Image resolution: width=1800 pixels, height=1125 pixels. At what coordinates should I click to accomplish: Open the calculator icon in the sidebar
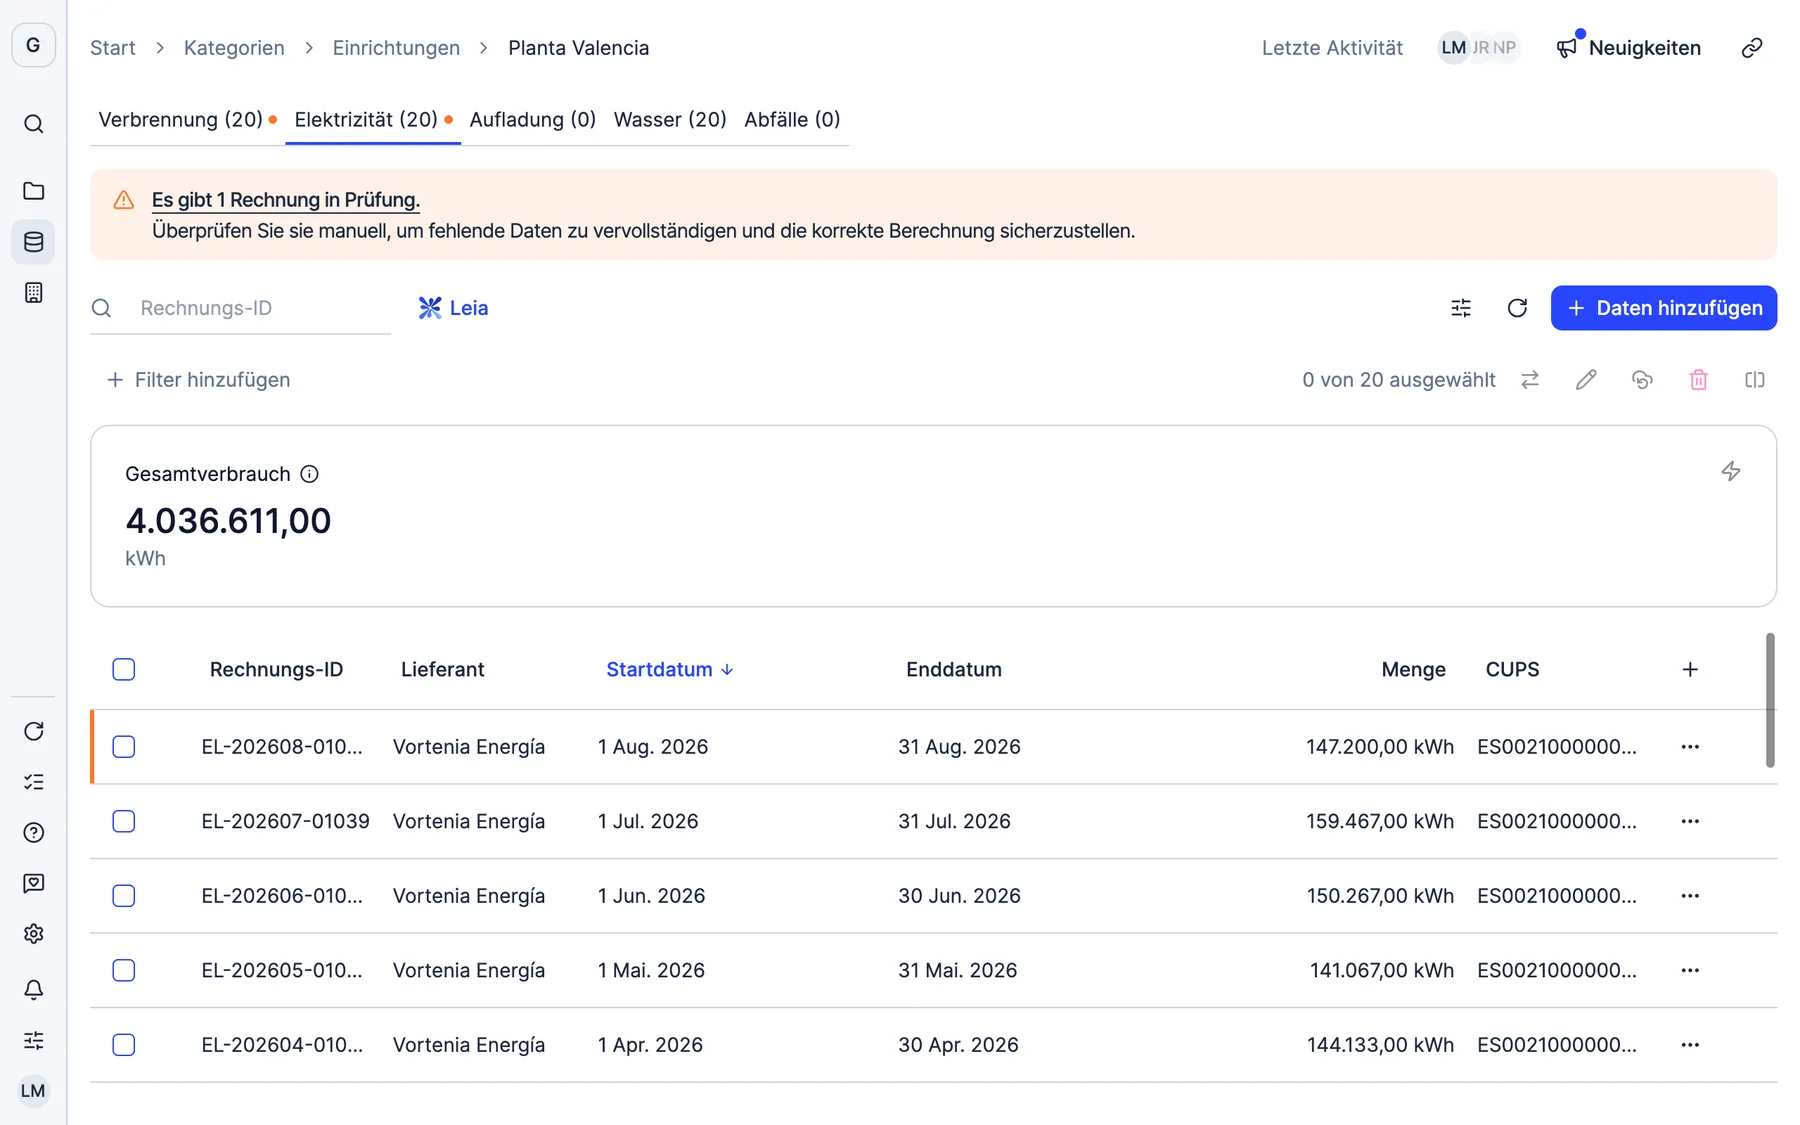[x=33, y=293]
